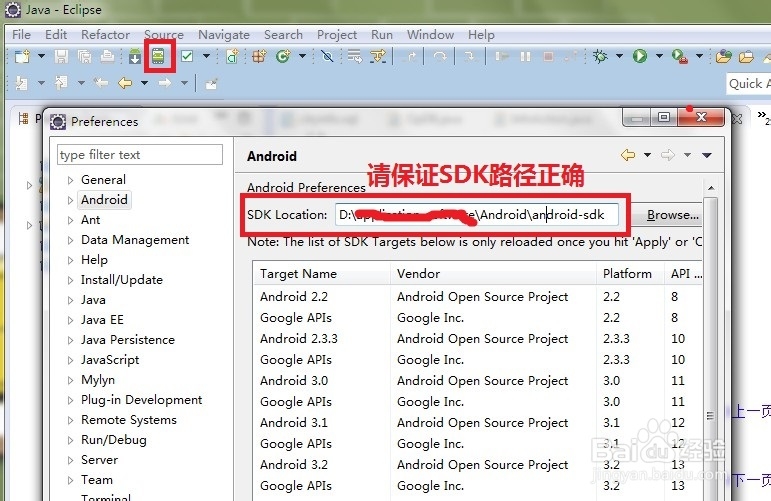Click the yellow back arrow in Preferences
This screenshot has width=771, height=501.
(x=628, y=155)
